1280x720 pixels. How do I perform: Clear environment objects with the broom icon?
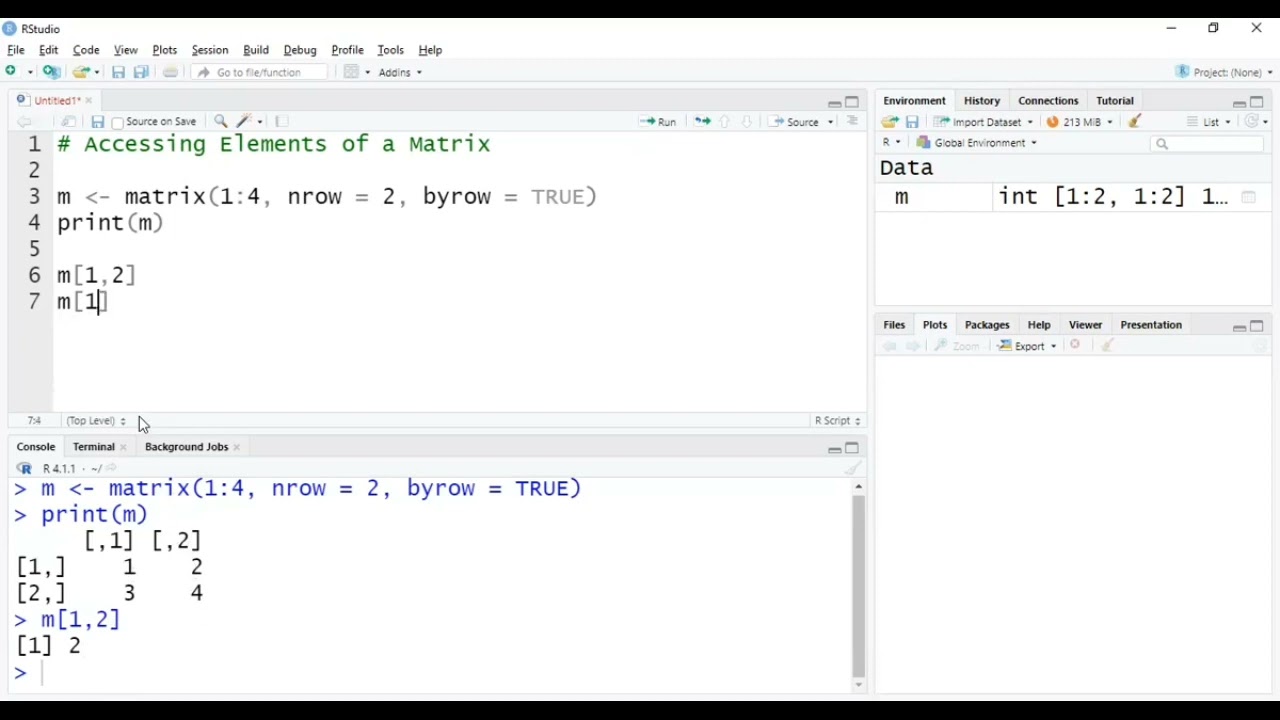pos(1135,122)
